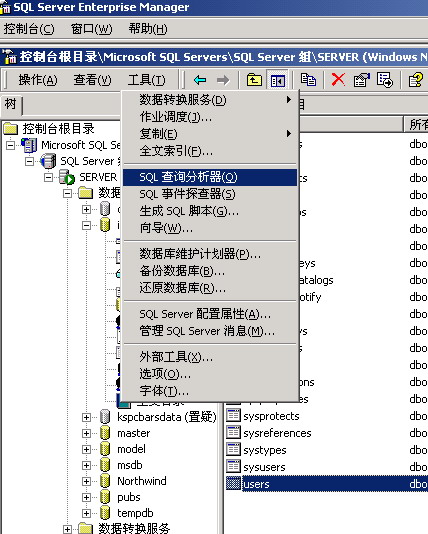Open SQL Server 配置属性(A)... menu item
428x534 pixels.
point(210,314)
